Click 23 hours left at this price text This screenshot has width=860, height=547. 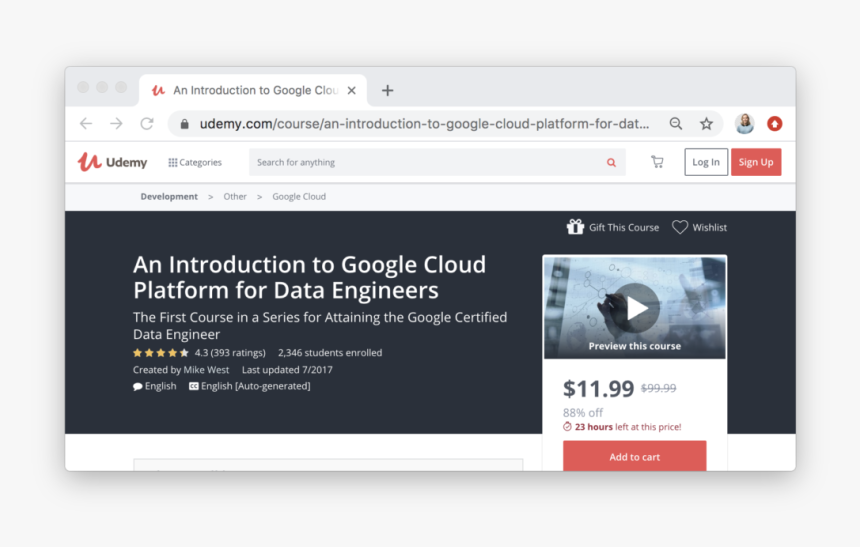tap(627, 427)
